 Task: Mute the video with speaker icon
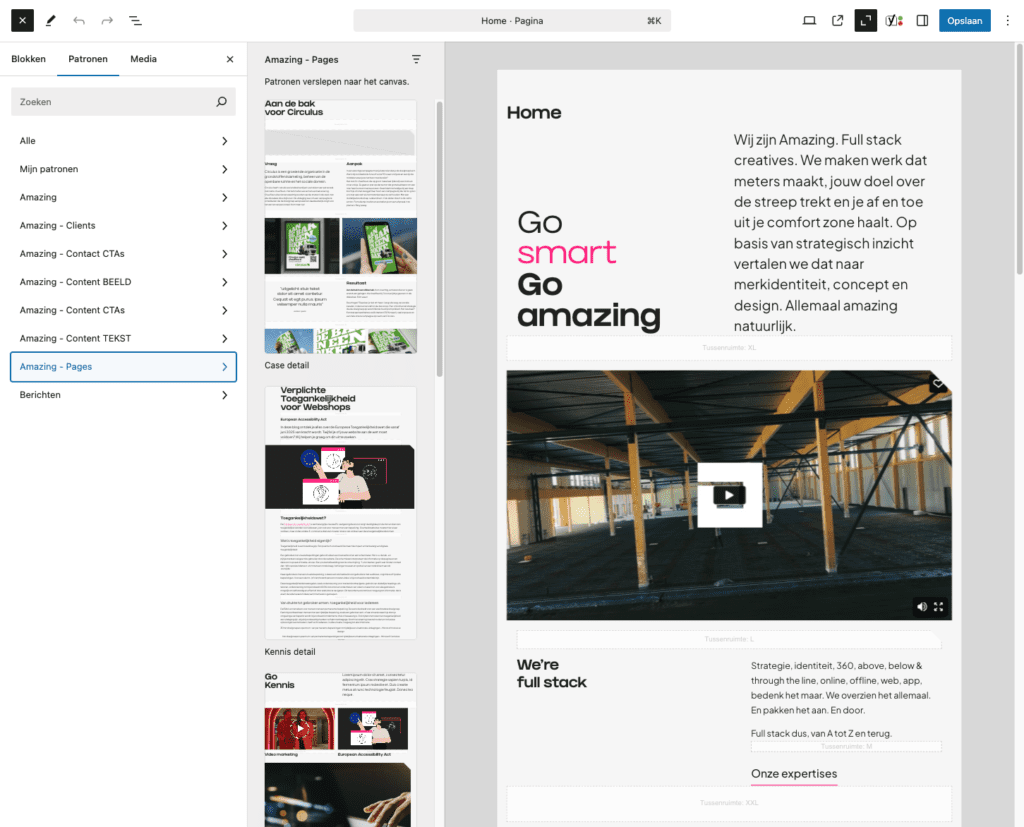(921, 607)
